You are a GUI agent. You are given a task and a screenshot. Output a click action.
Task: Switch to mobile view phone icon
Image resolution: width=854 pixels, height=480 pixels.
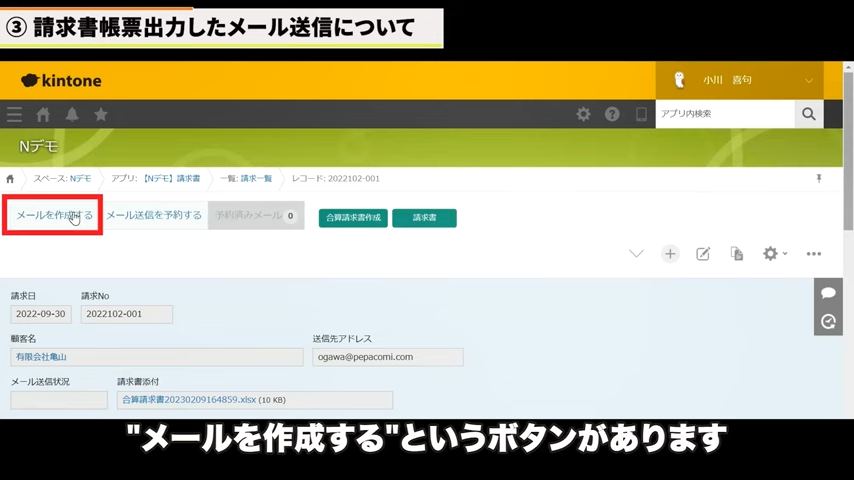coord(641,114)
